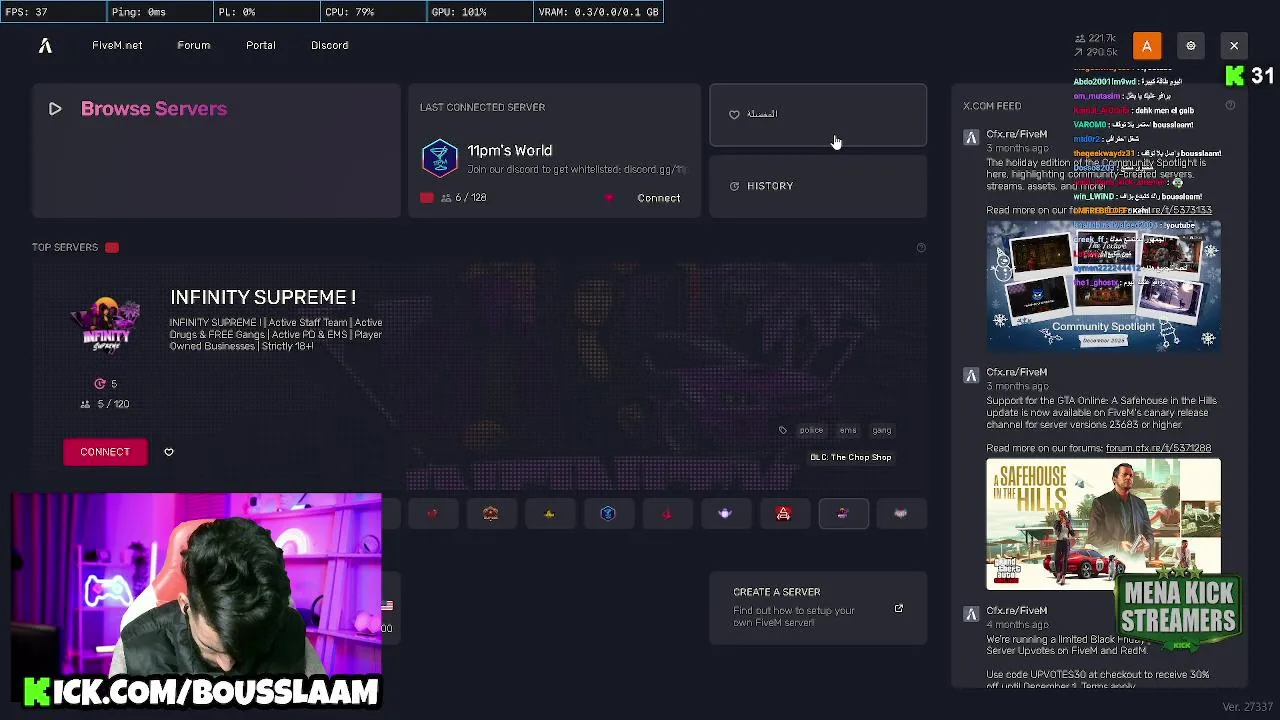1280x720 pixels.
Task: Open the Forum menu item
Action: pyautogui.click(x=194, y=45)
